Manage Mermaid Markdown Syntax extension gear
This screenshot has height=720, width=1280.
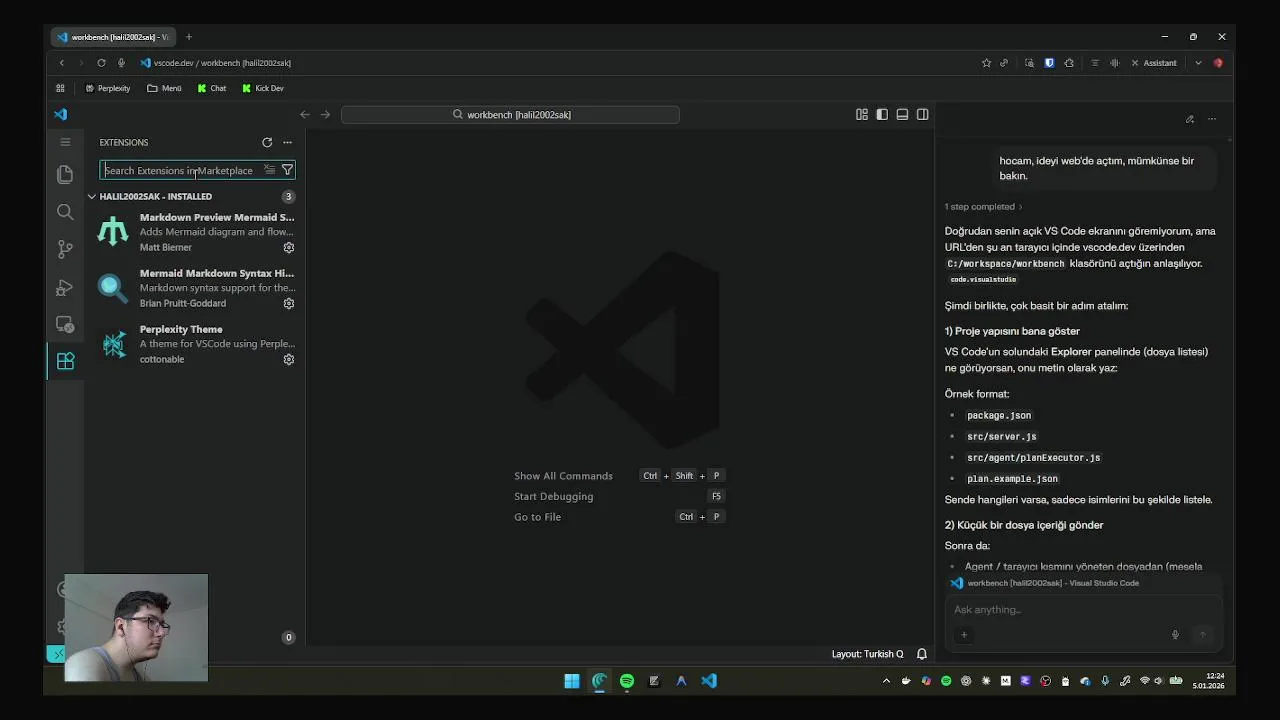click(289, 303)
